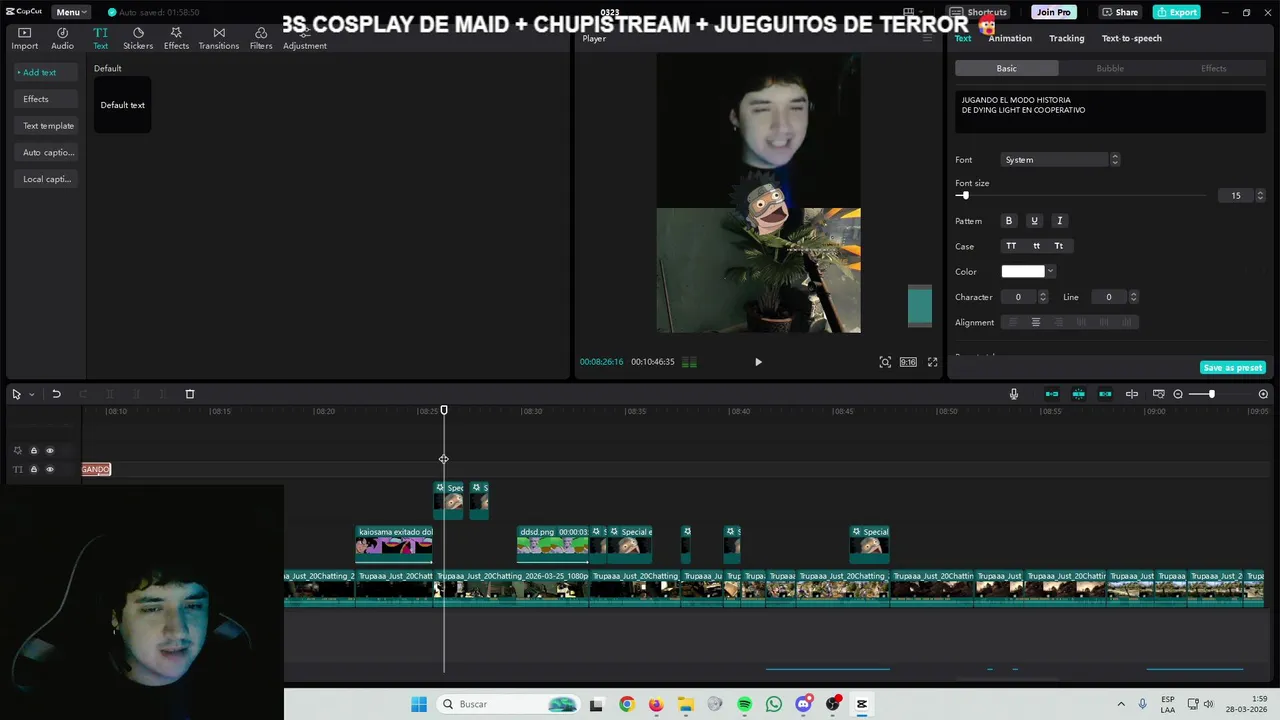The image size is (1280, 720).
Task: Undo the last timeline action
Action: (x=56, y=394)
